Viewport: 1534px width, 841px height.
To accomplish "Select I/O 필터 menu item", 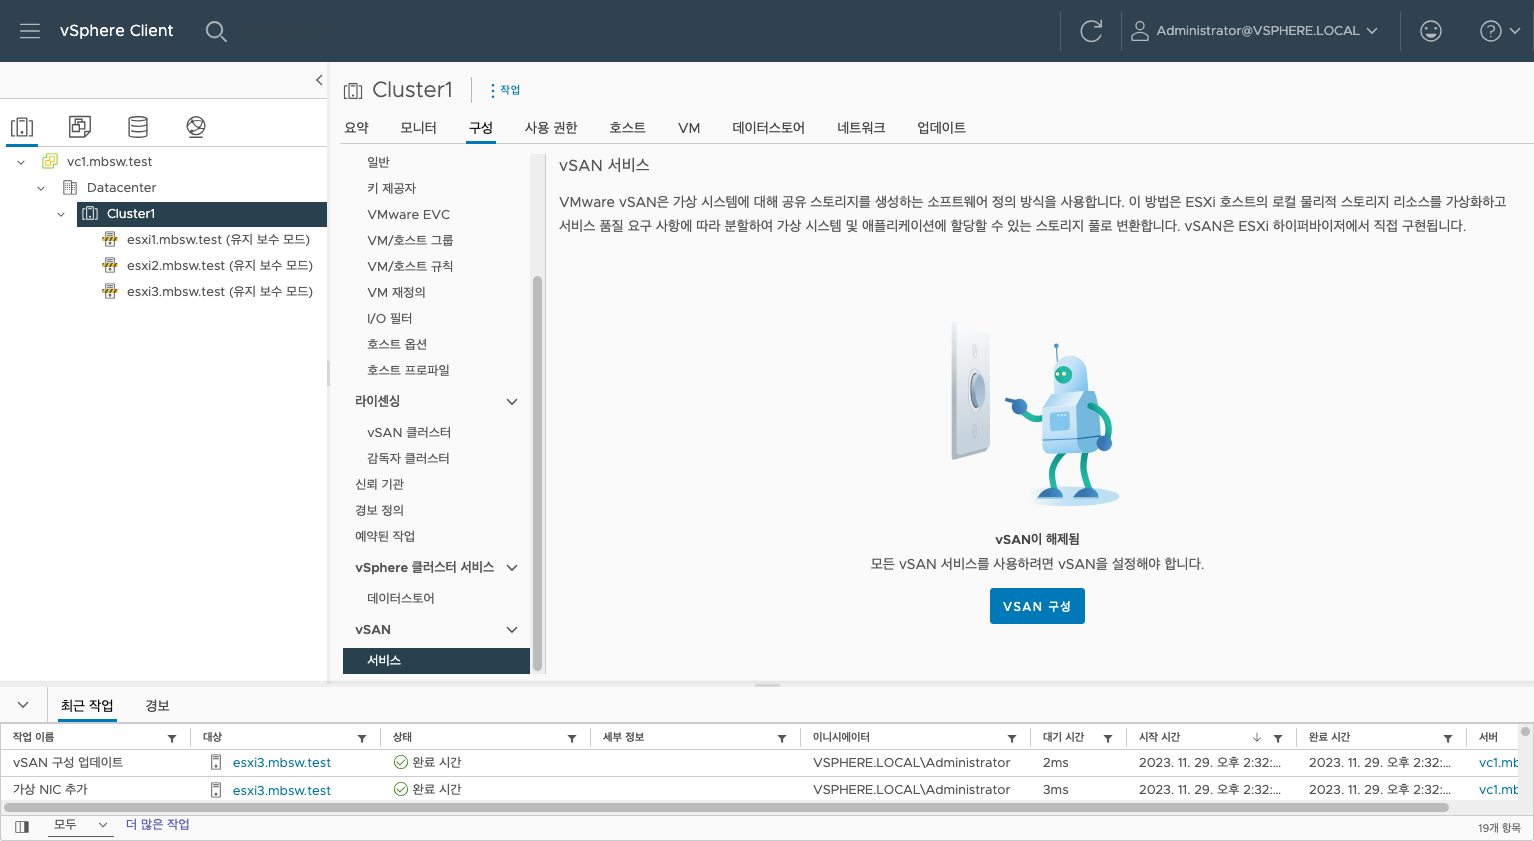I will click(x=389, y=318).
